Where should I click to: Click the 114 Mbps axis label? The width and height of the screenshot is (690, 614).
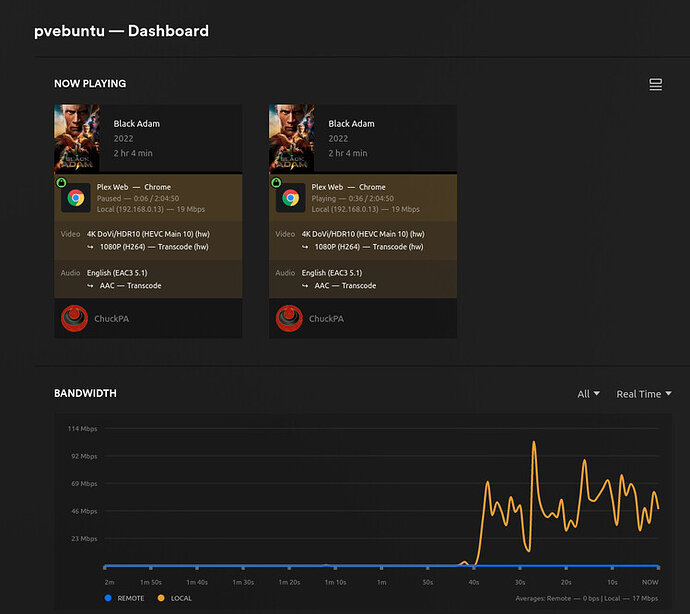[x=82, y=429]
